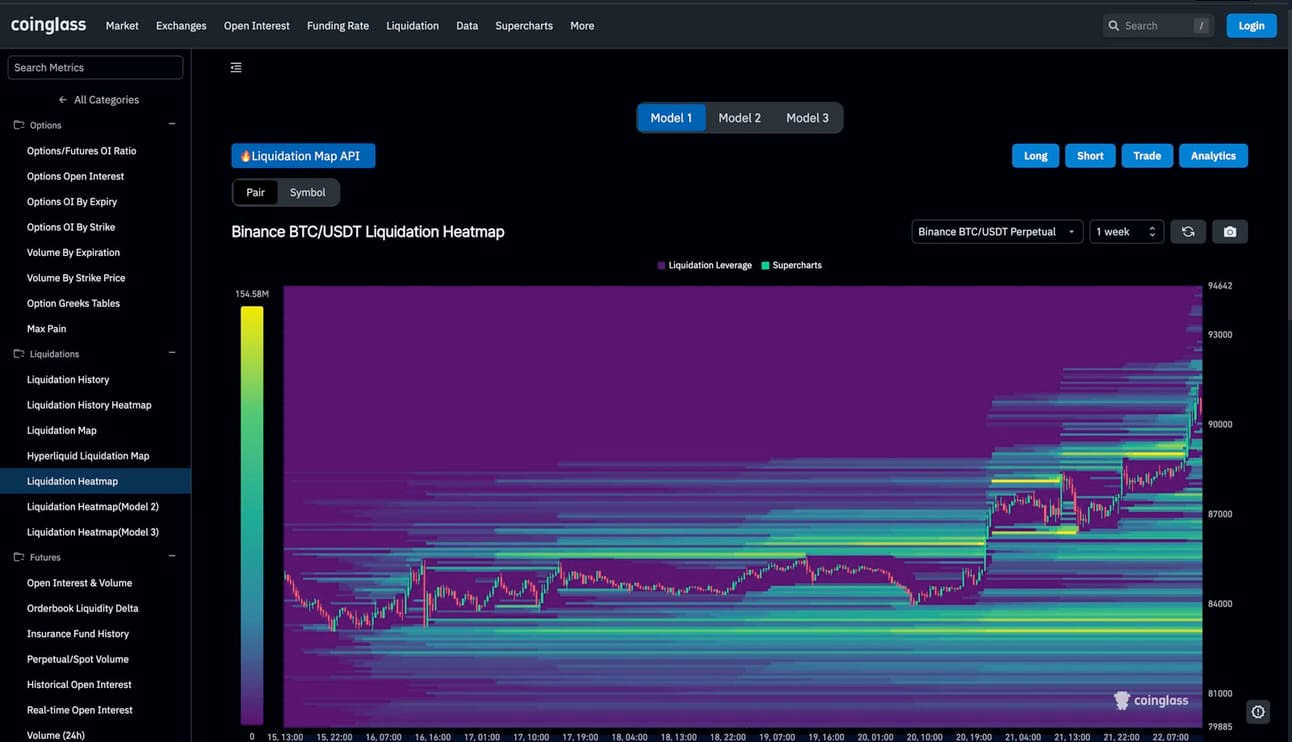Click the Liquidations folder icon
Viewport: 1292px width, 742px height.
click(19, 354)
